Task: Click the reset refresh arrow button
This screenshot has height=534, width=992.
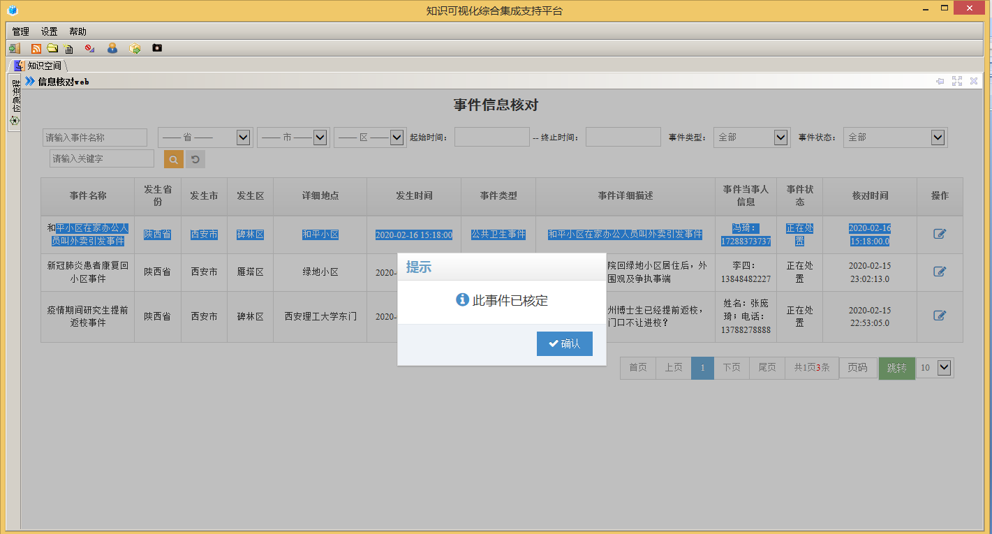Action: 195,159
